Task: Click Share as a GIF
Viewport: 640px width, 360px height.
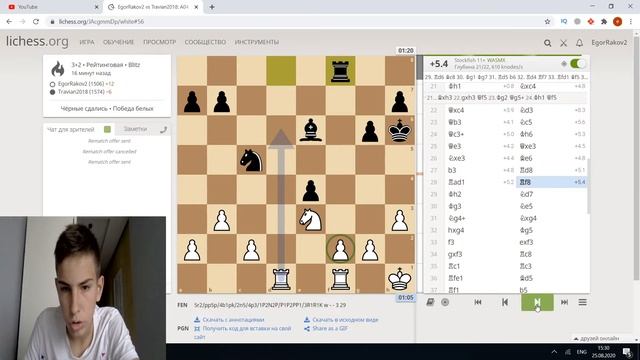Action: click(326, 328)
